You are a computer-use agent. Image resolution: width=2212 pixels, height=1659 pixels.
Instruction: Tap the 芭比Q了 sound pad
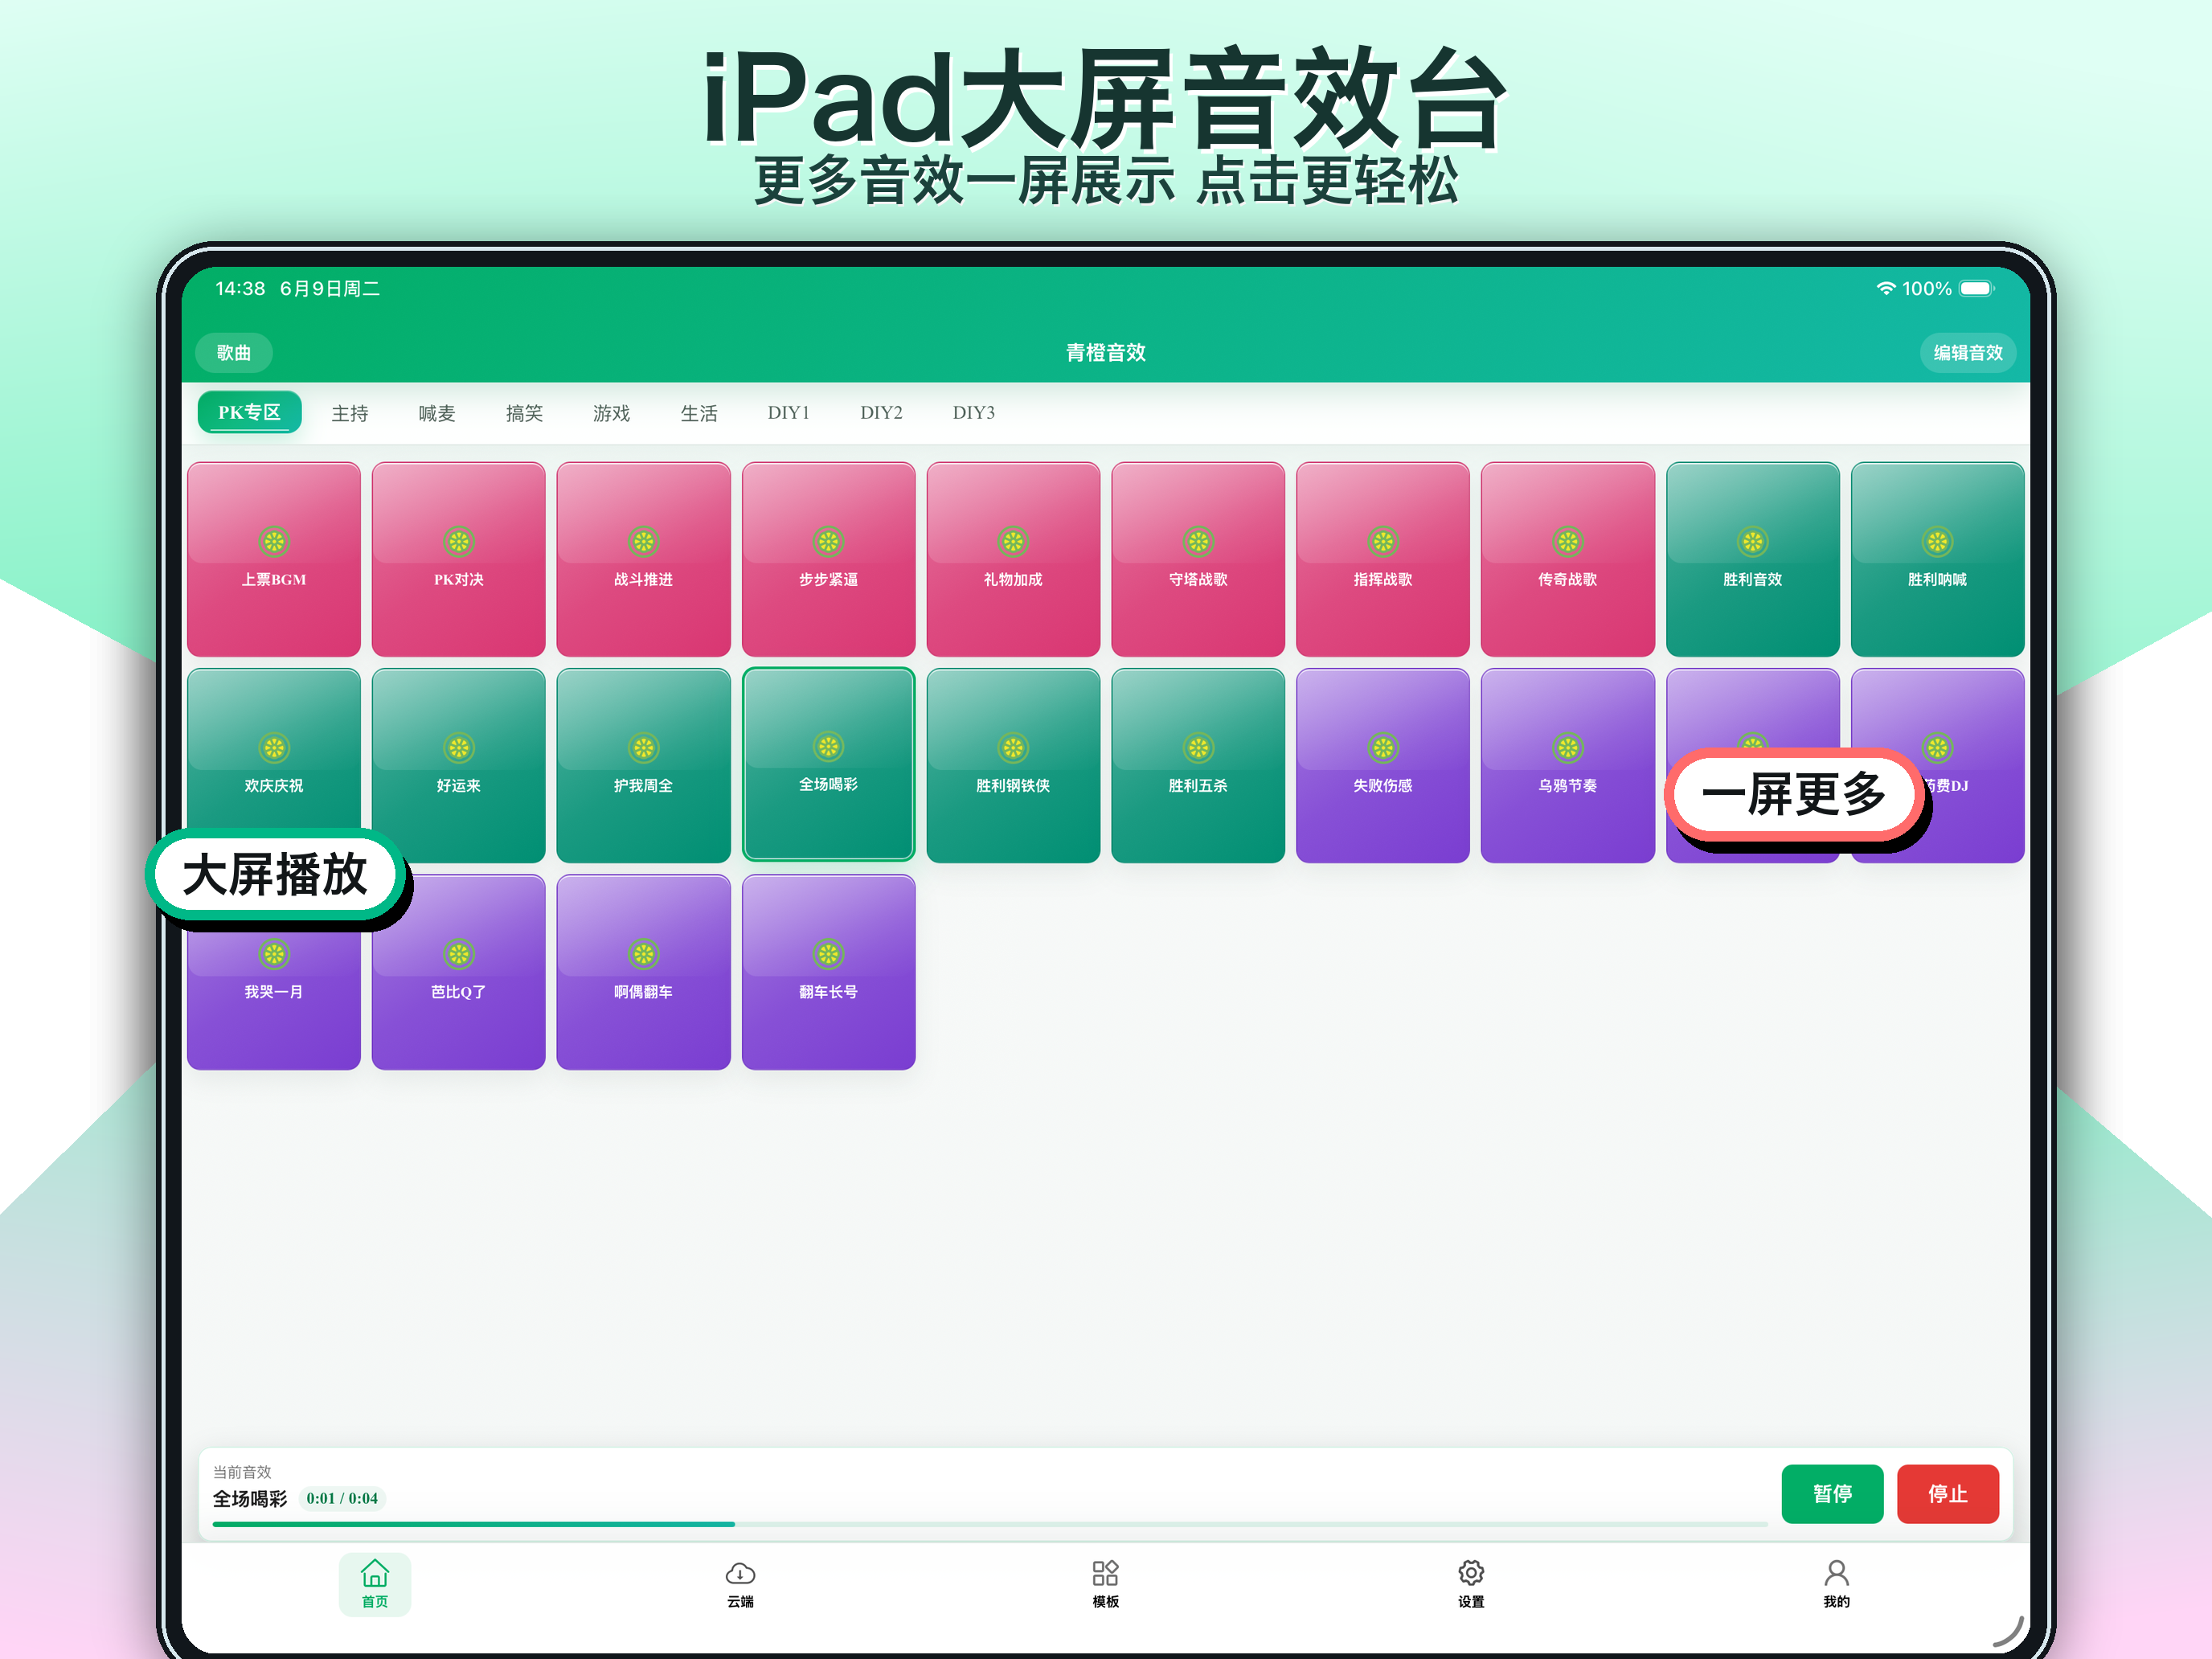click(x=459, y=972)
